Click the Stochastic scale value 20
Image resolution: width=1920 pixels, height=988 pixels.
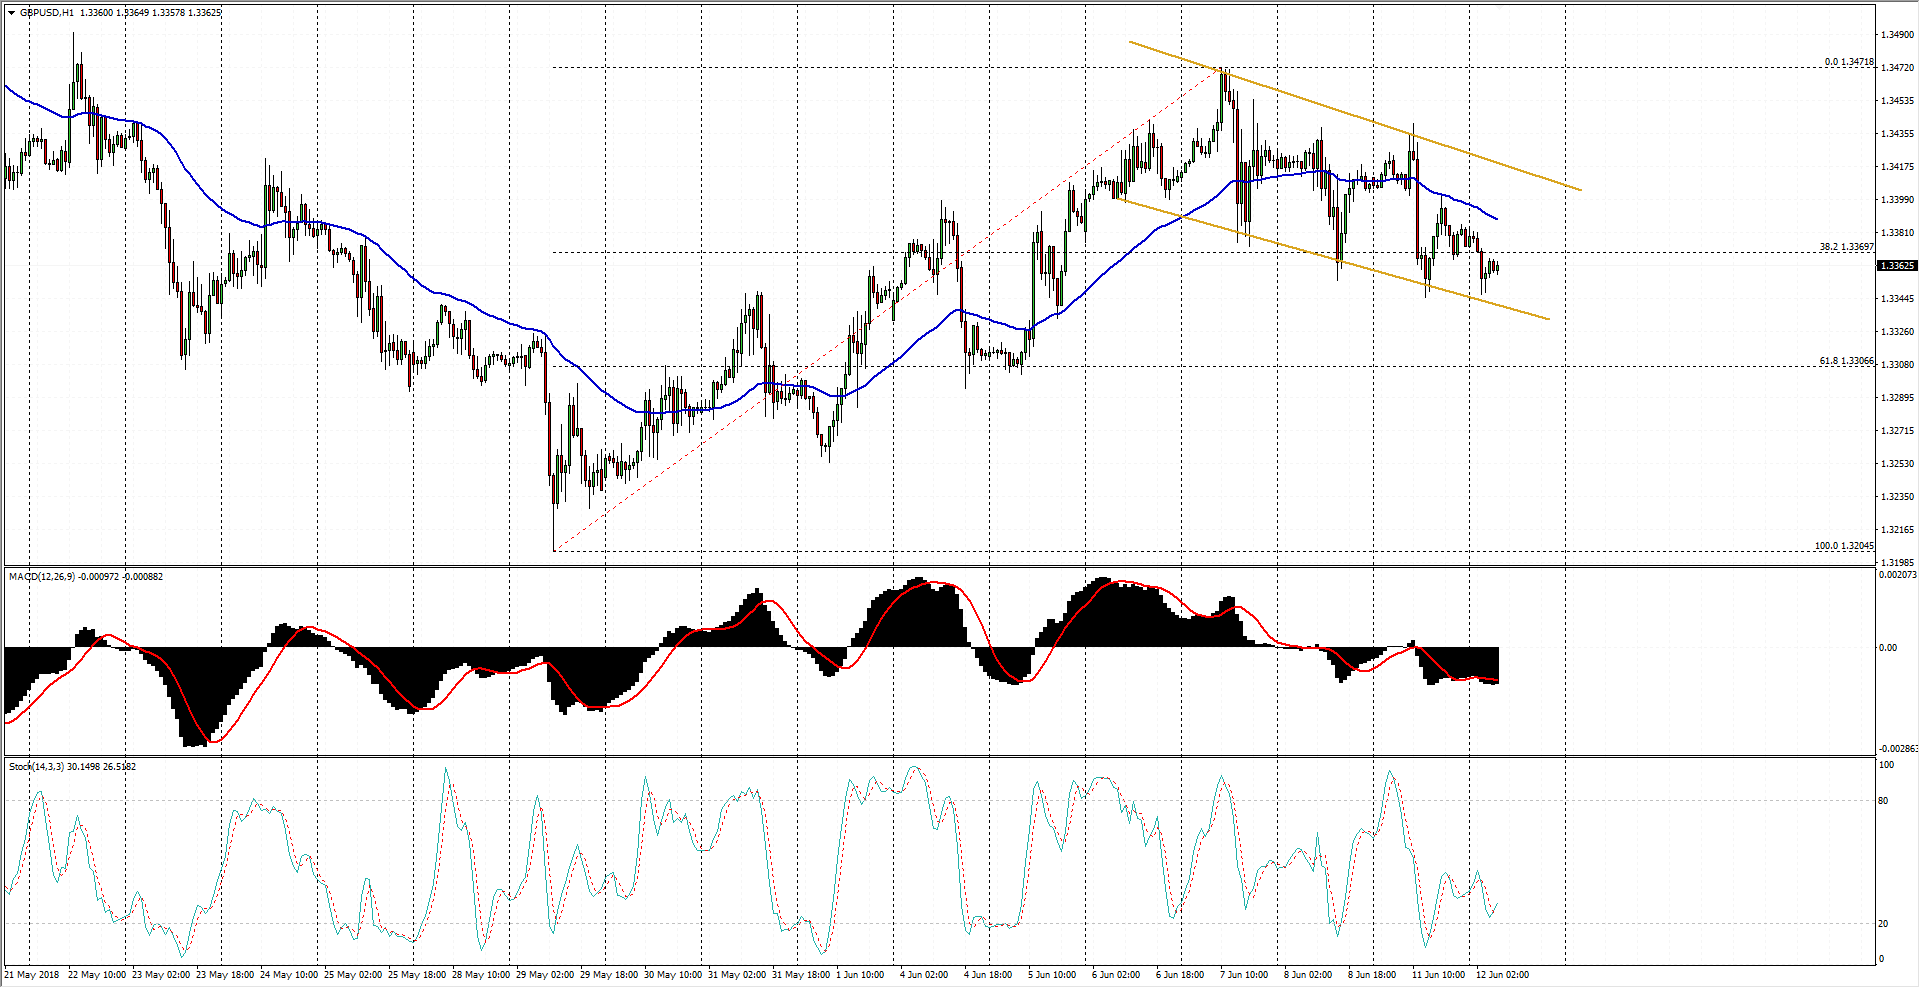click(x=1884, y=924)
